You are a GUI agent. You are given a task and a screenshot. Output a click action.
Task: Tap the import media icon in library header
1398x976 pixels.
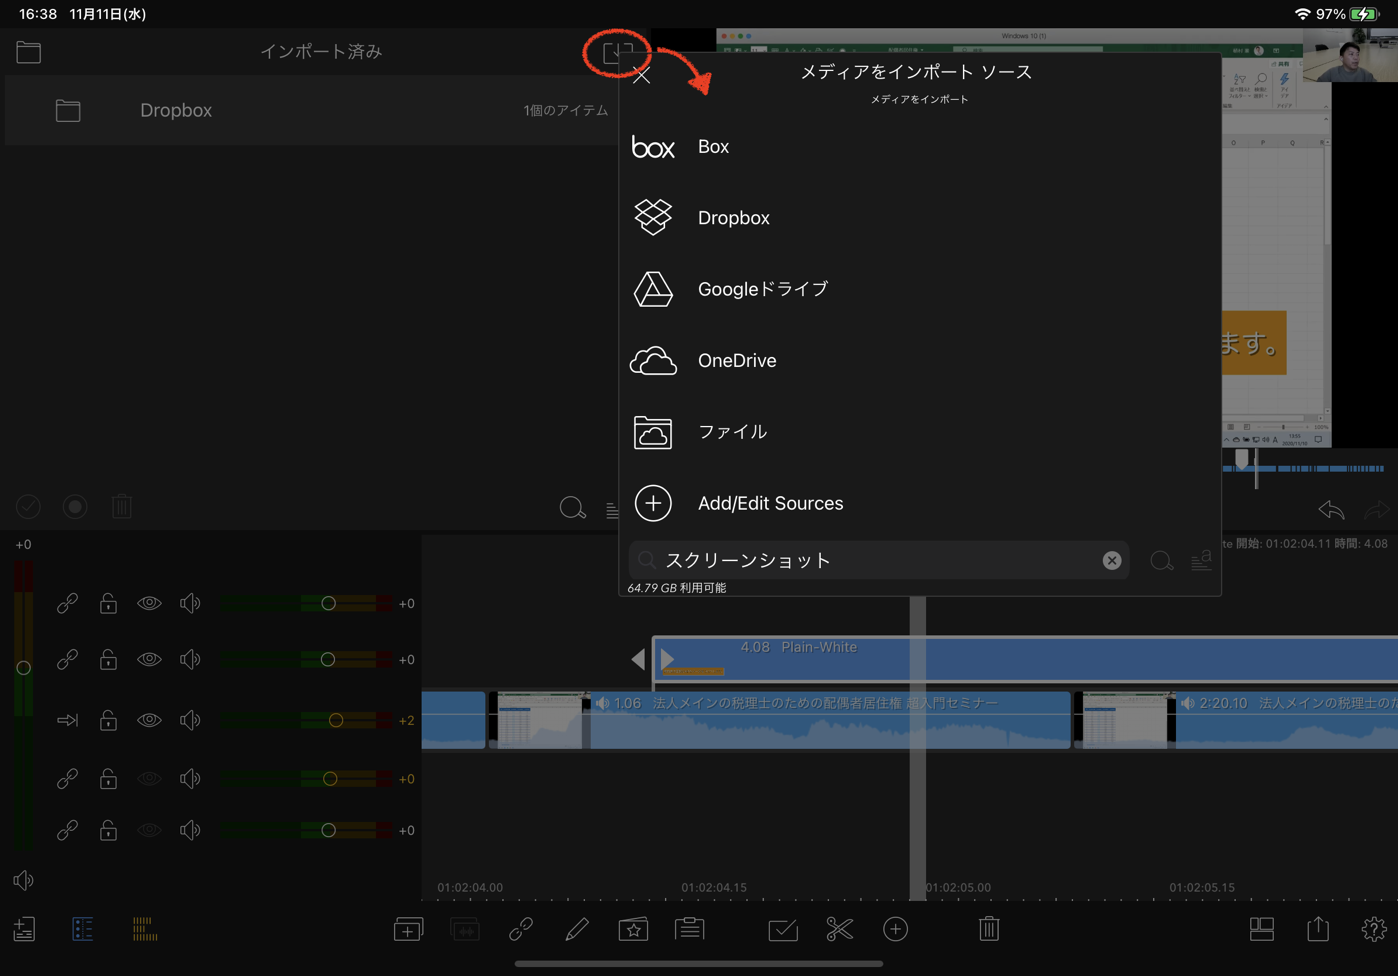coord(617,51)
